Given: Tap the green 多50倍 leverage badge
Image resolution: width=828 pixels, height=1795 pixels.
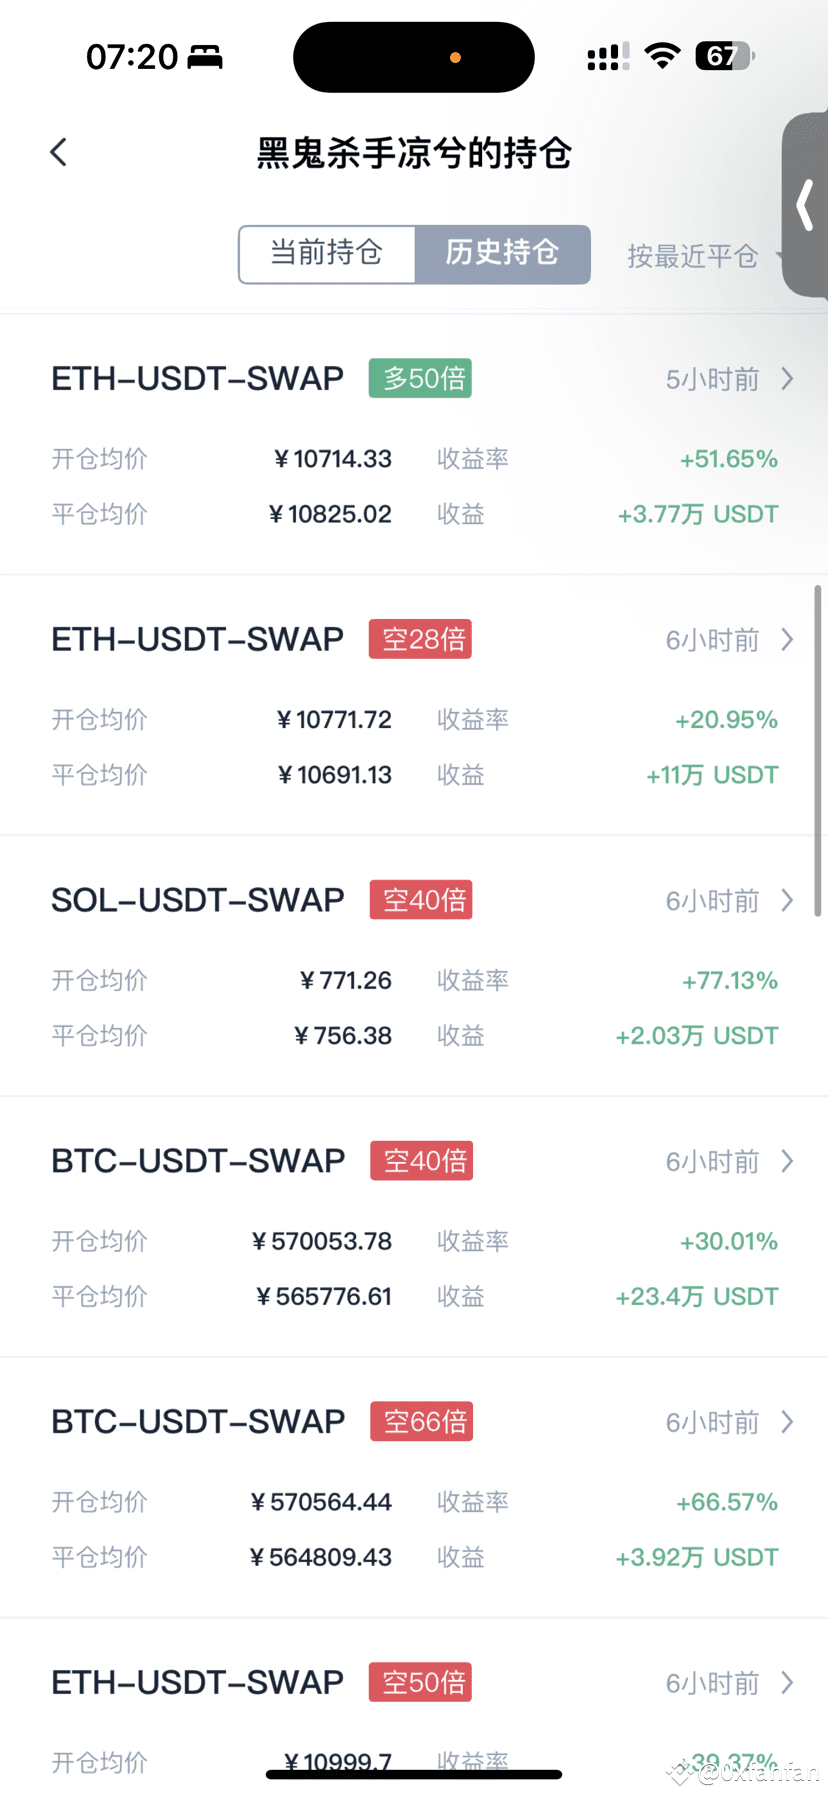Looking at the screenshot, I should [420, 378].
